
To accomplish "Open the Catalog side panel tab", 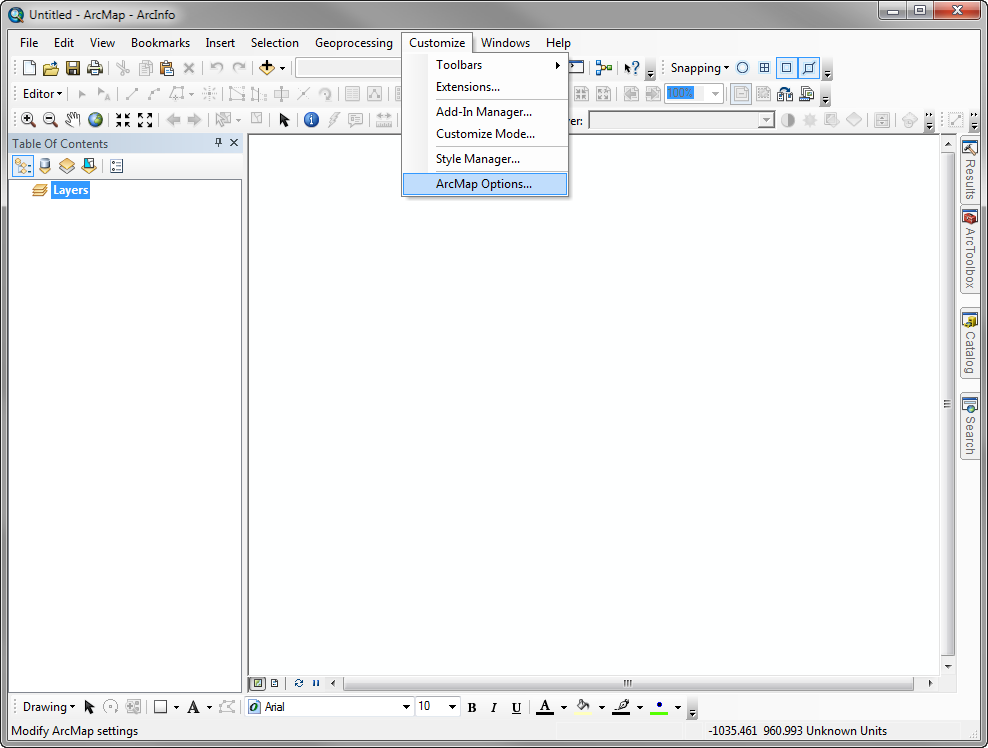I will (969, 345).
